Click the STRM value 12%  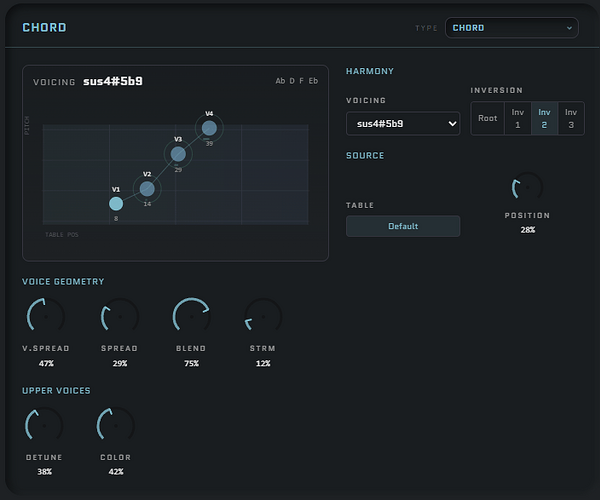coord(263,363)
